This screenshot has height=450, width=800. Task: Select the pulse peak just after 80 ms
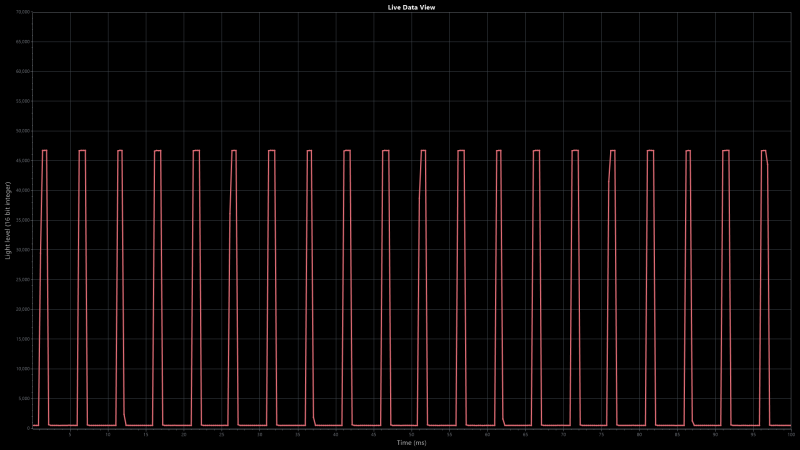tap(651, 150)
